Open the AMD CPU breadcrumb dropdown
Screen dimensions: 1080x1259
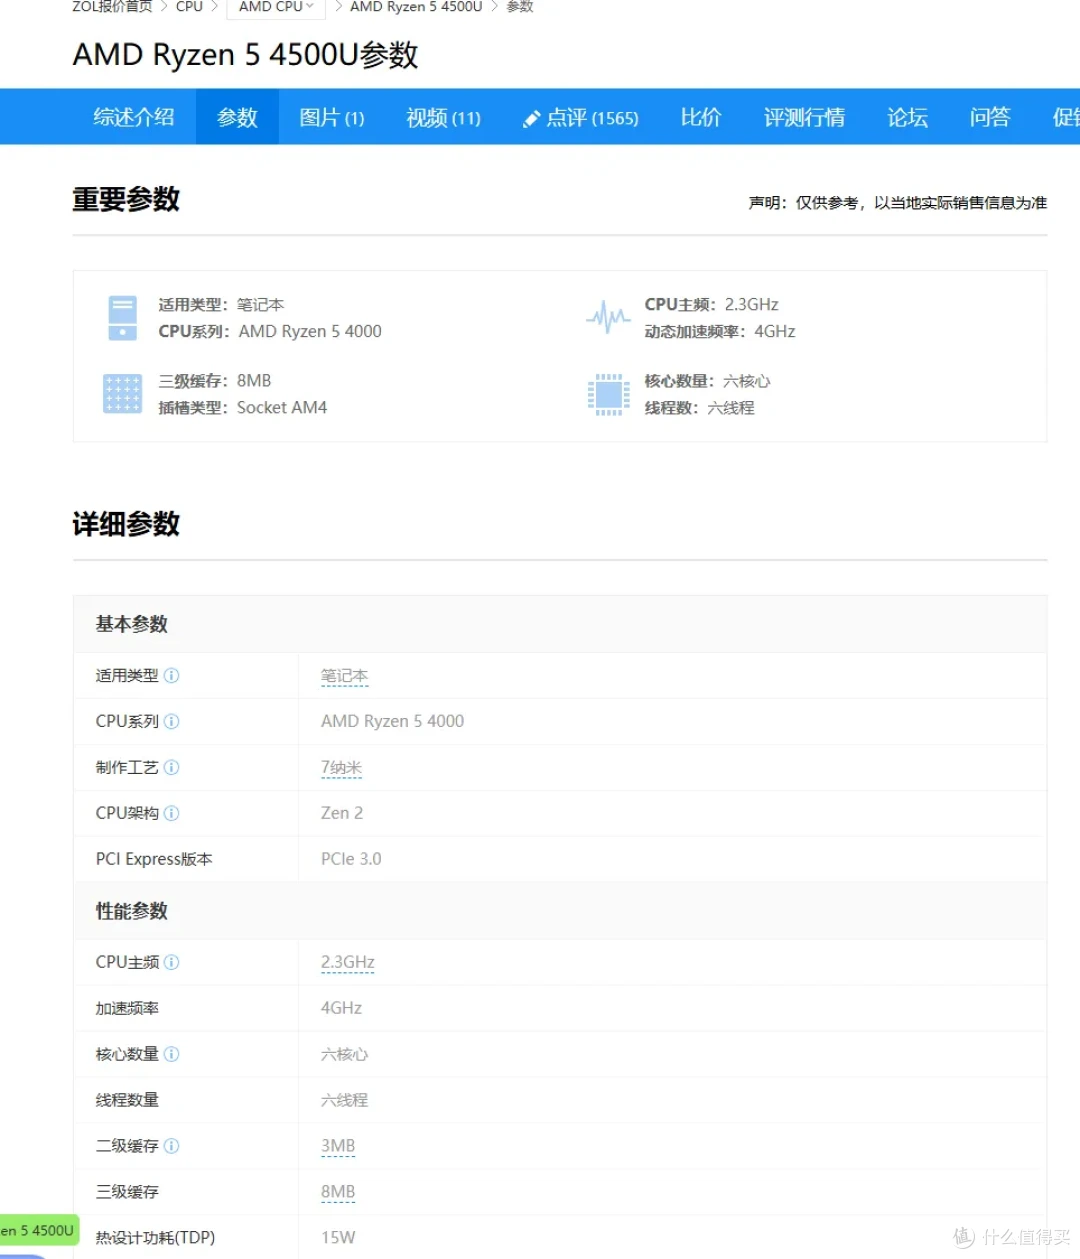tap(276, 7)
